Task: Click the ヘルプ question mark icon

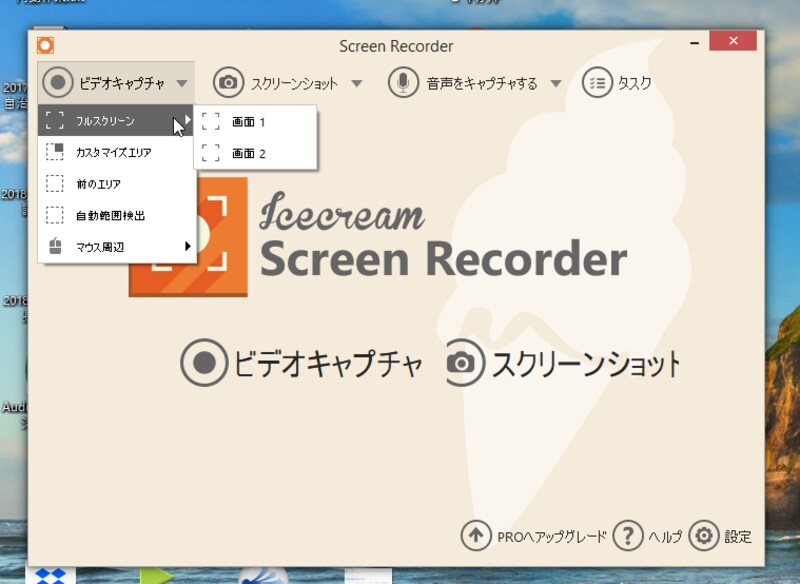Action: coord(627,537)
